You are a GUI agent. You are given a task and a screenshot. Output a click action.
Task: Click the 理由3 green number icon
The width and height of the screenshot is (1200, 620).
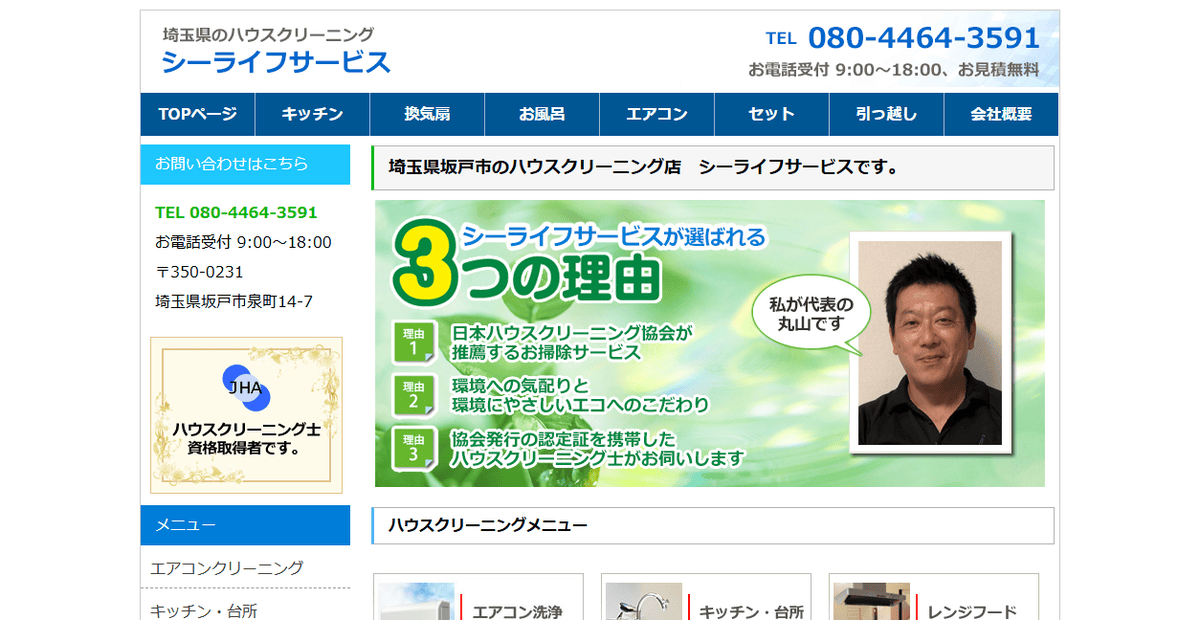414,448
